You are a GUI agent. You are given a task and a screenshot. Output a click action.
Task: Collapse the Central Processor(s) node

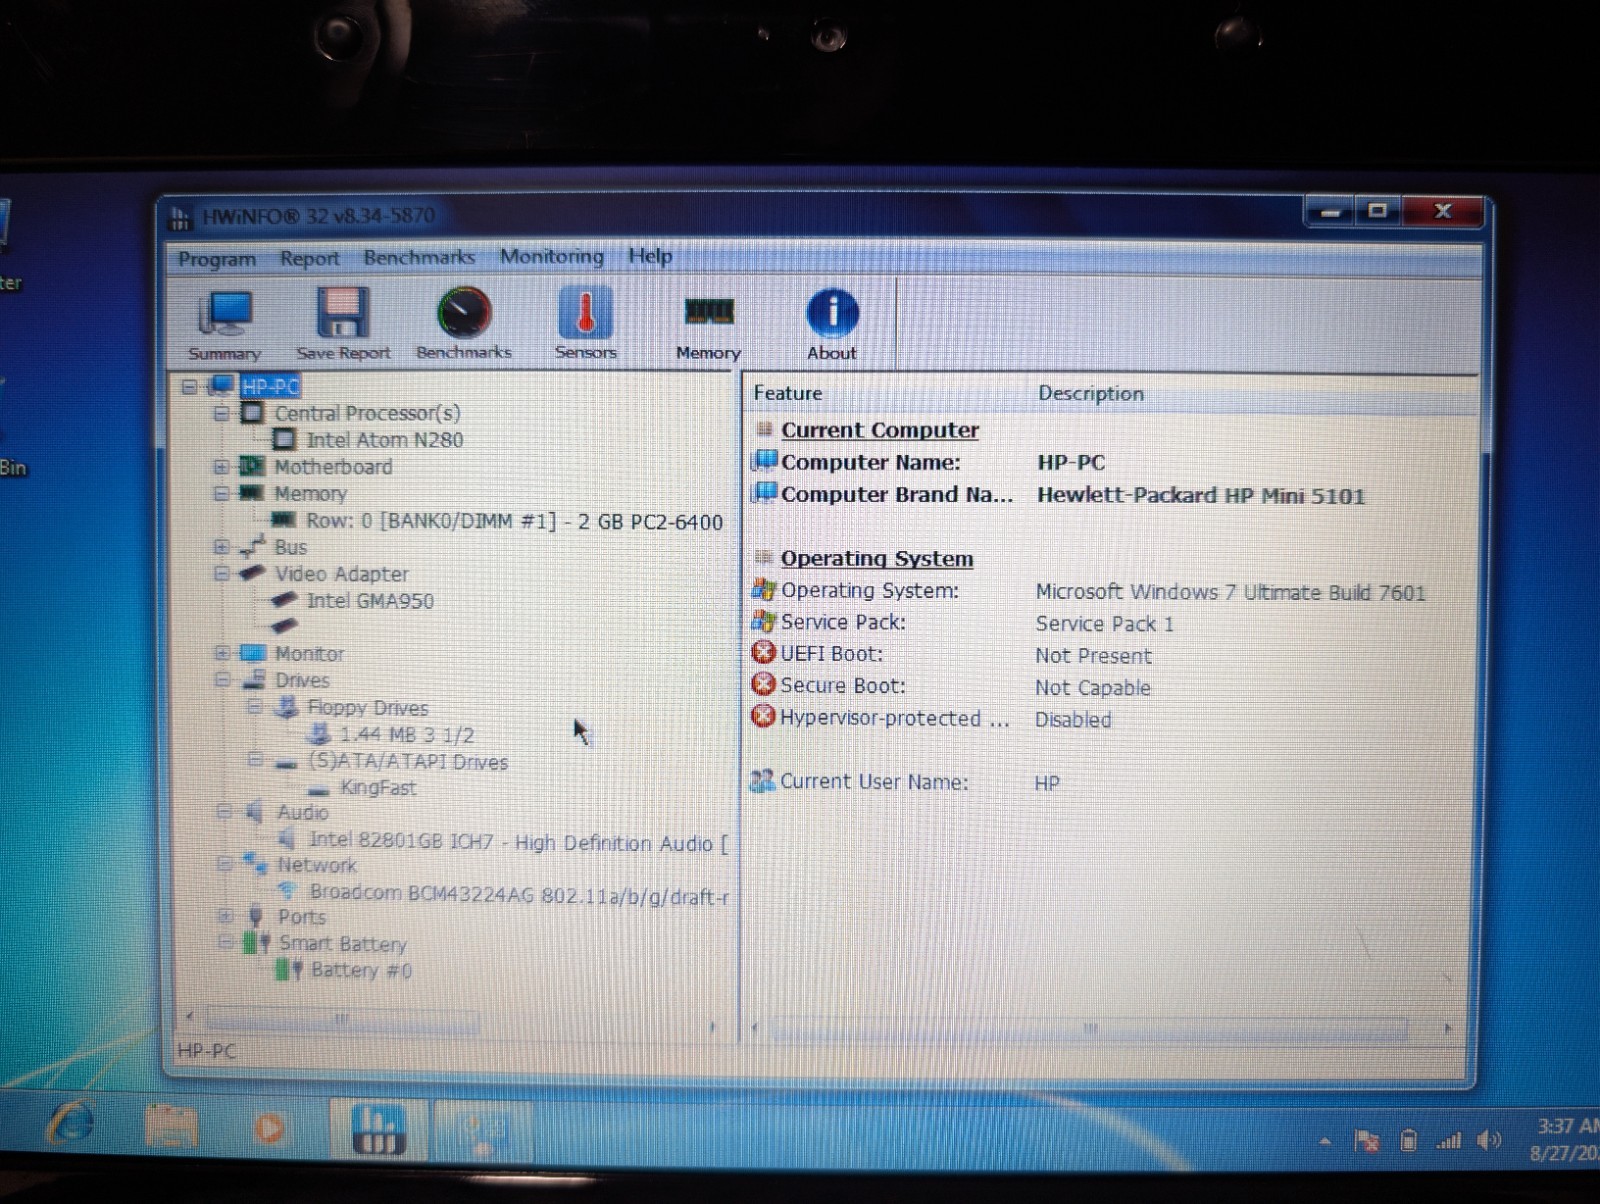click(221, 413)
